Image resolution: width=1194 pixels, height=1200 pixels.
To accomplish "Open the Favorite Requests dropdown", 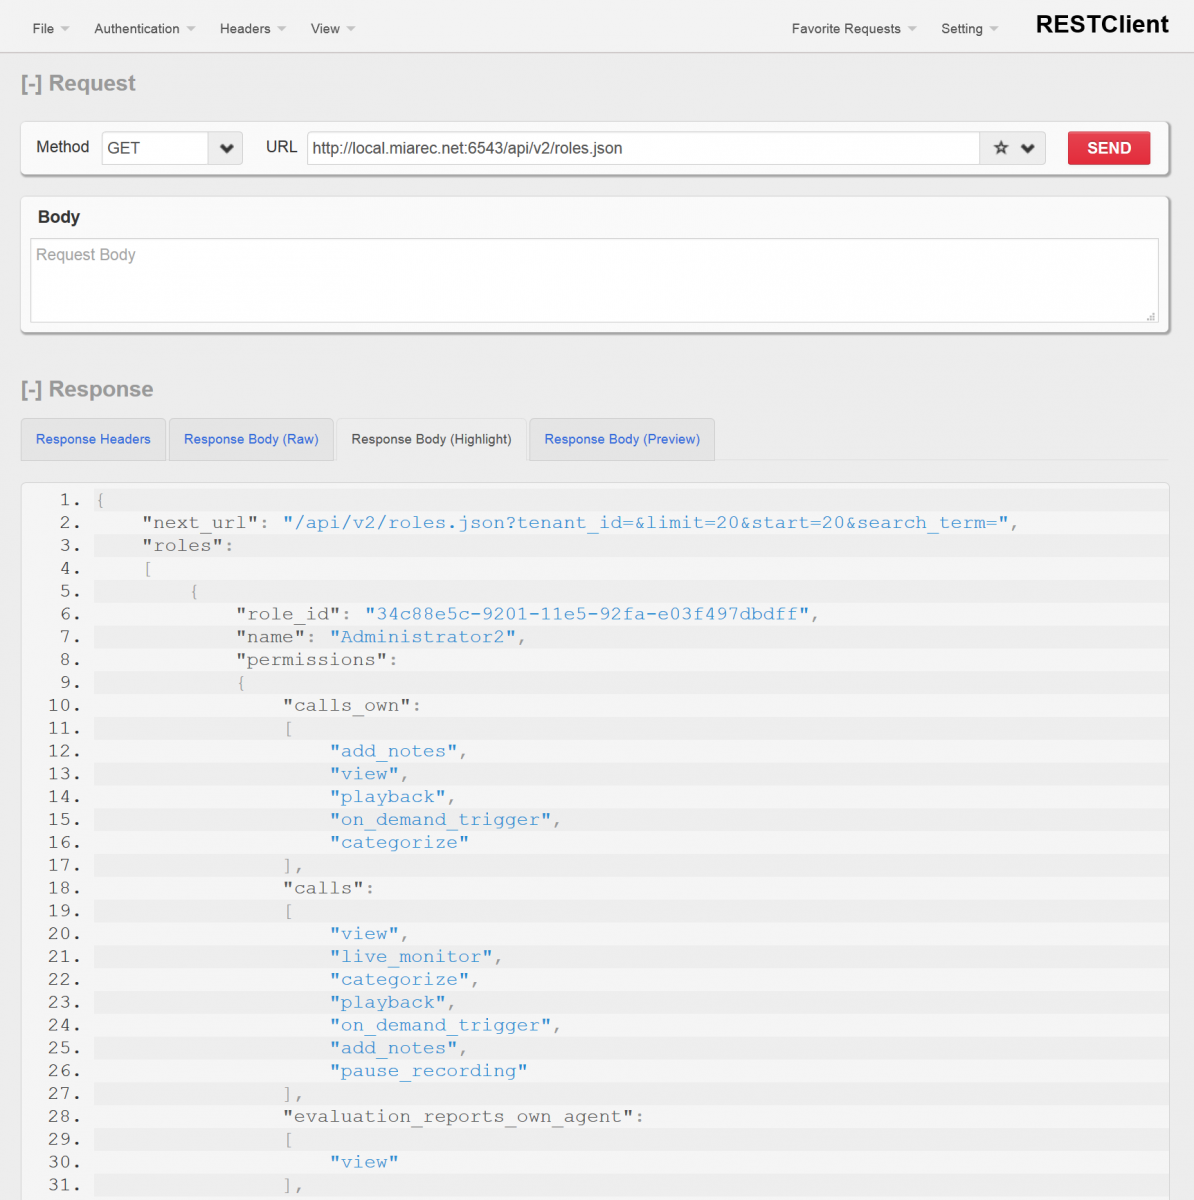I will [853, 28].
